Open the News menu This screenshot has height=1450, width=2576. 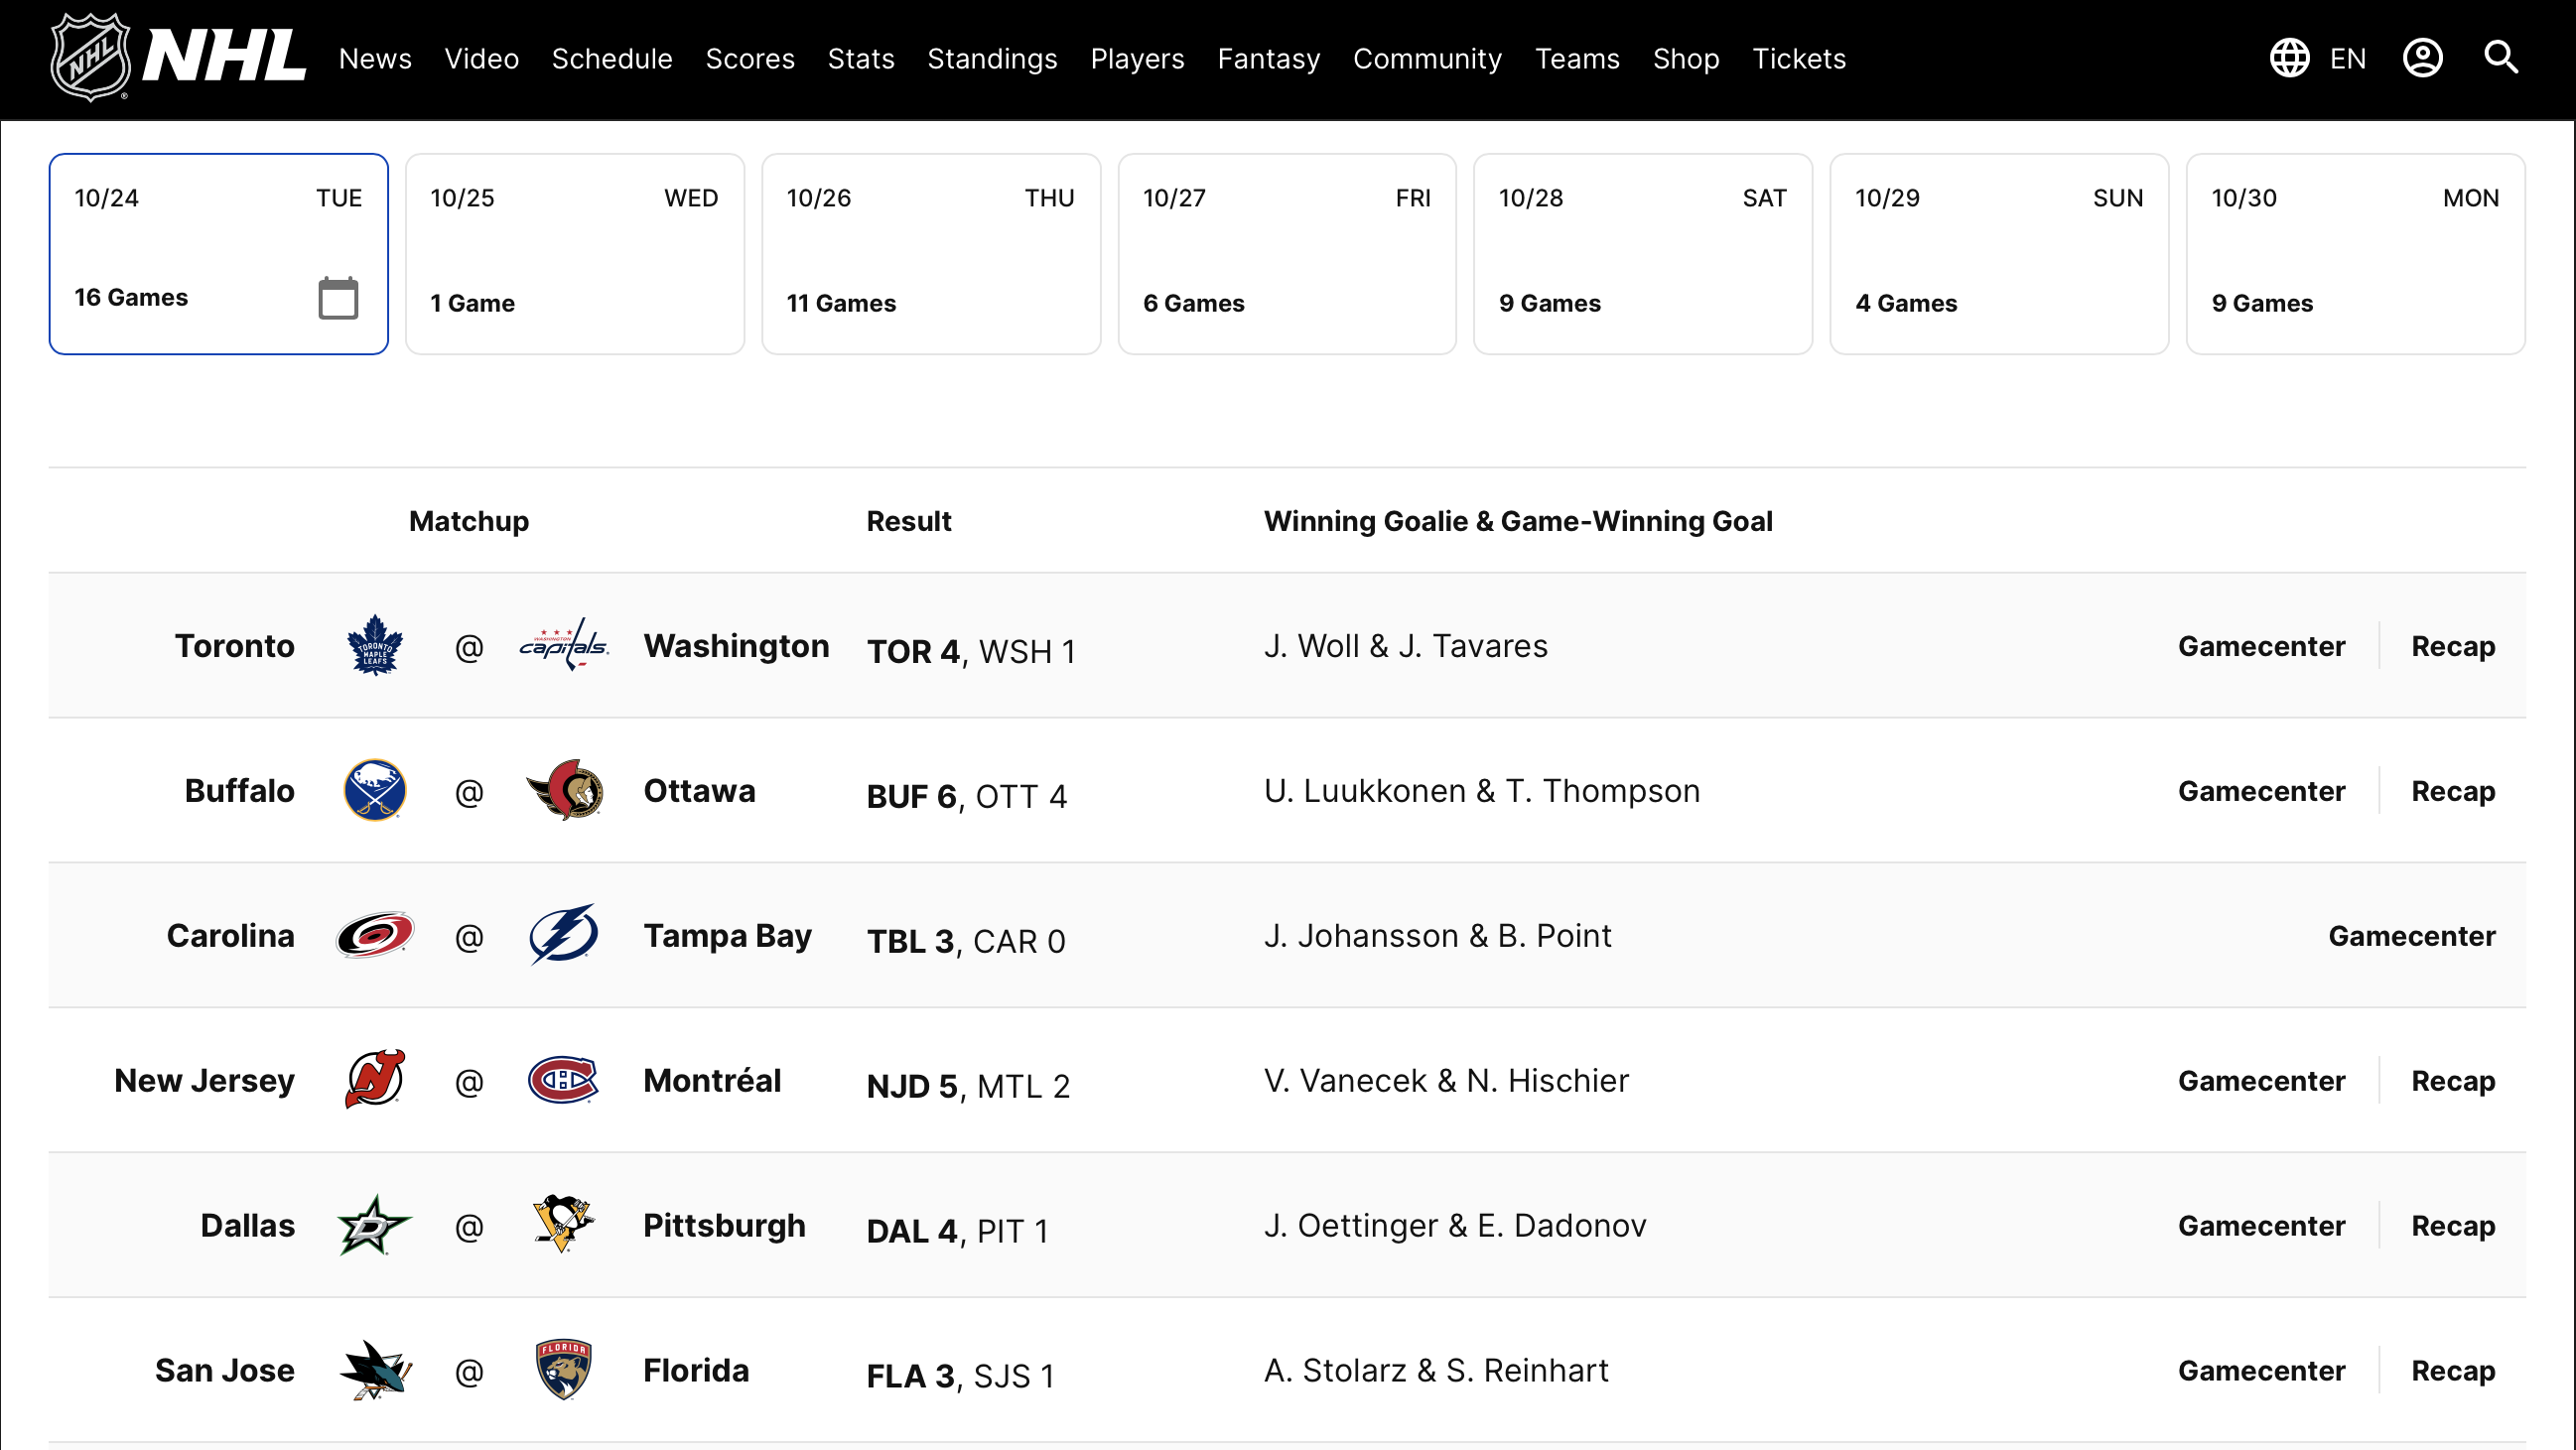pos(375,59)
